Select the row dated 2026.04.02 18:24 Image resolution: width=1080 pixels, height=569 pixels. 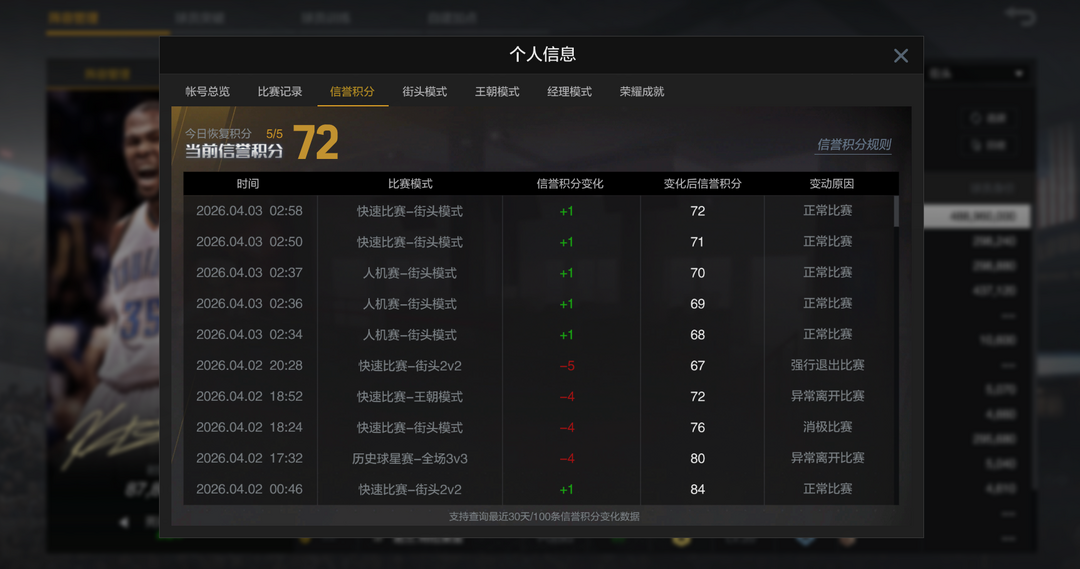pos(538,428)
